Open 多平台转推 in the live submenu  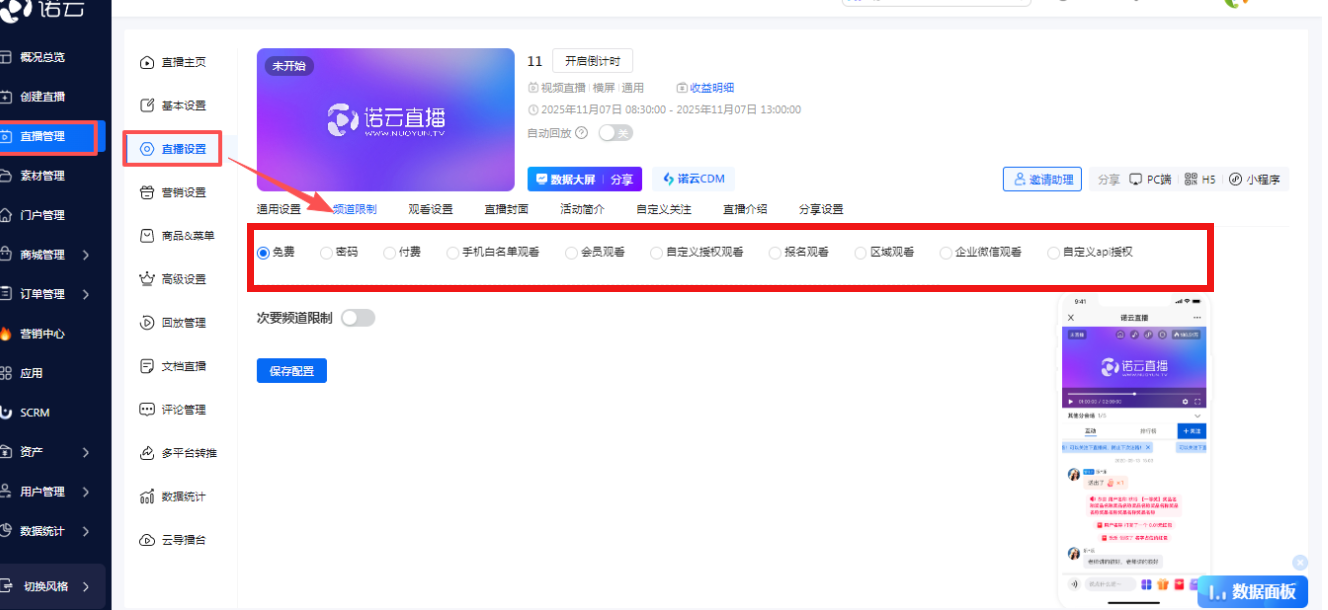178,453
